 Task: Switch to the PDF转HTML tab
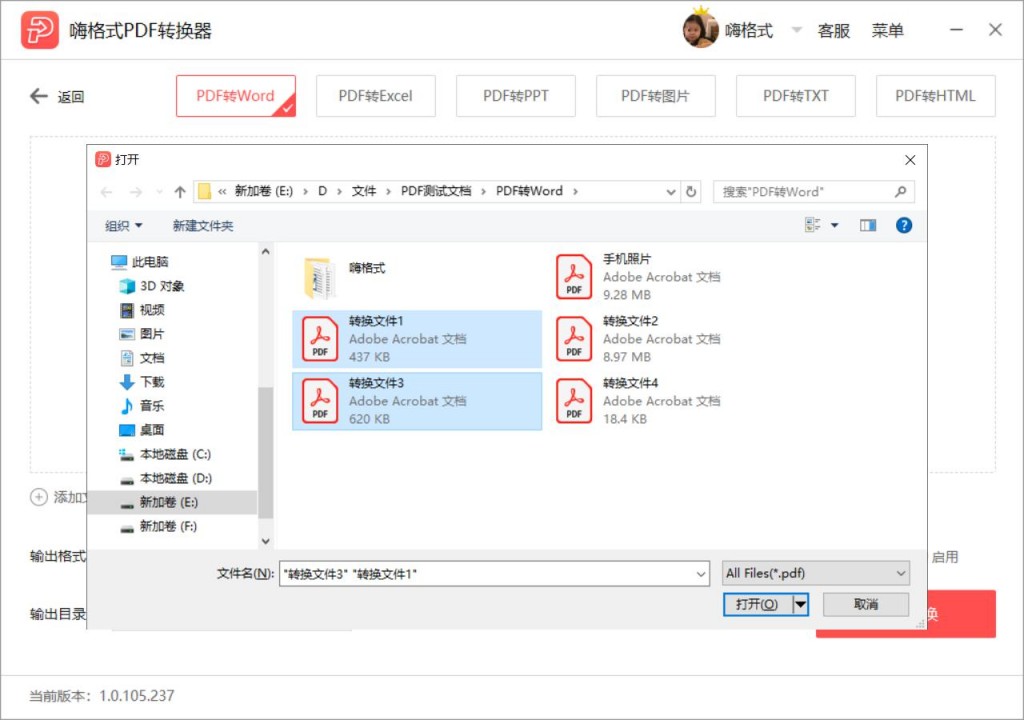935,96
